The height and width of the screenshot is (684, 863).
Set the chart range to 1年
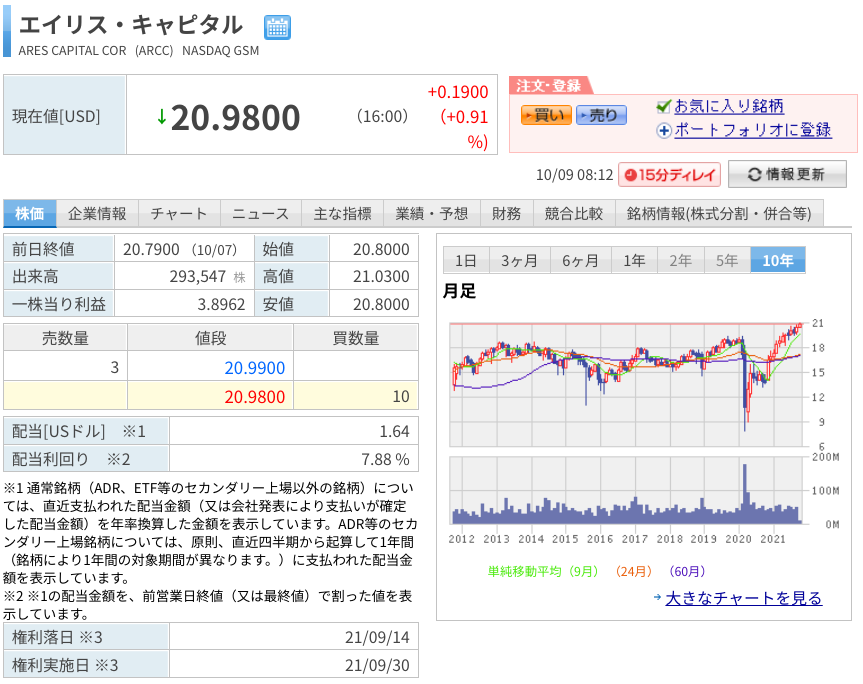(x=634, y=260)
